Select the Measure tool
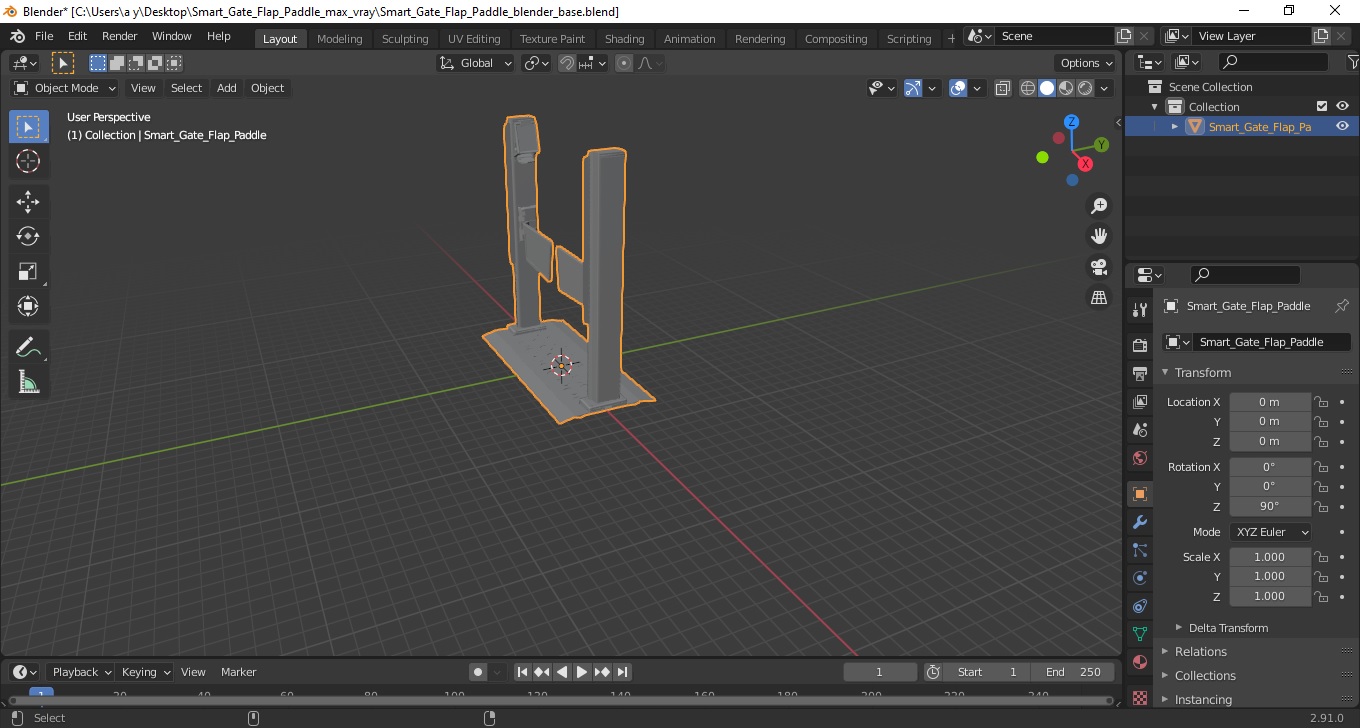 click(28, 382)
